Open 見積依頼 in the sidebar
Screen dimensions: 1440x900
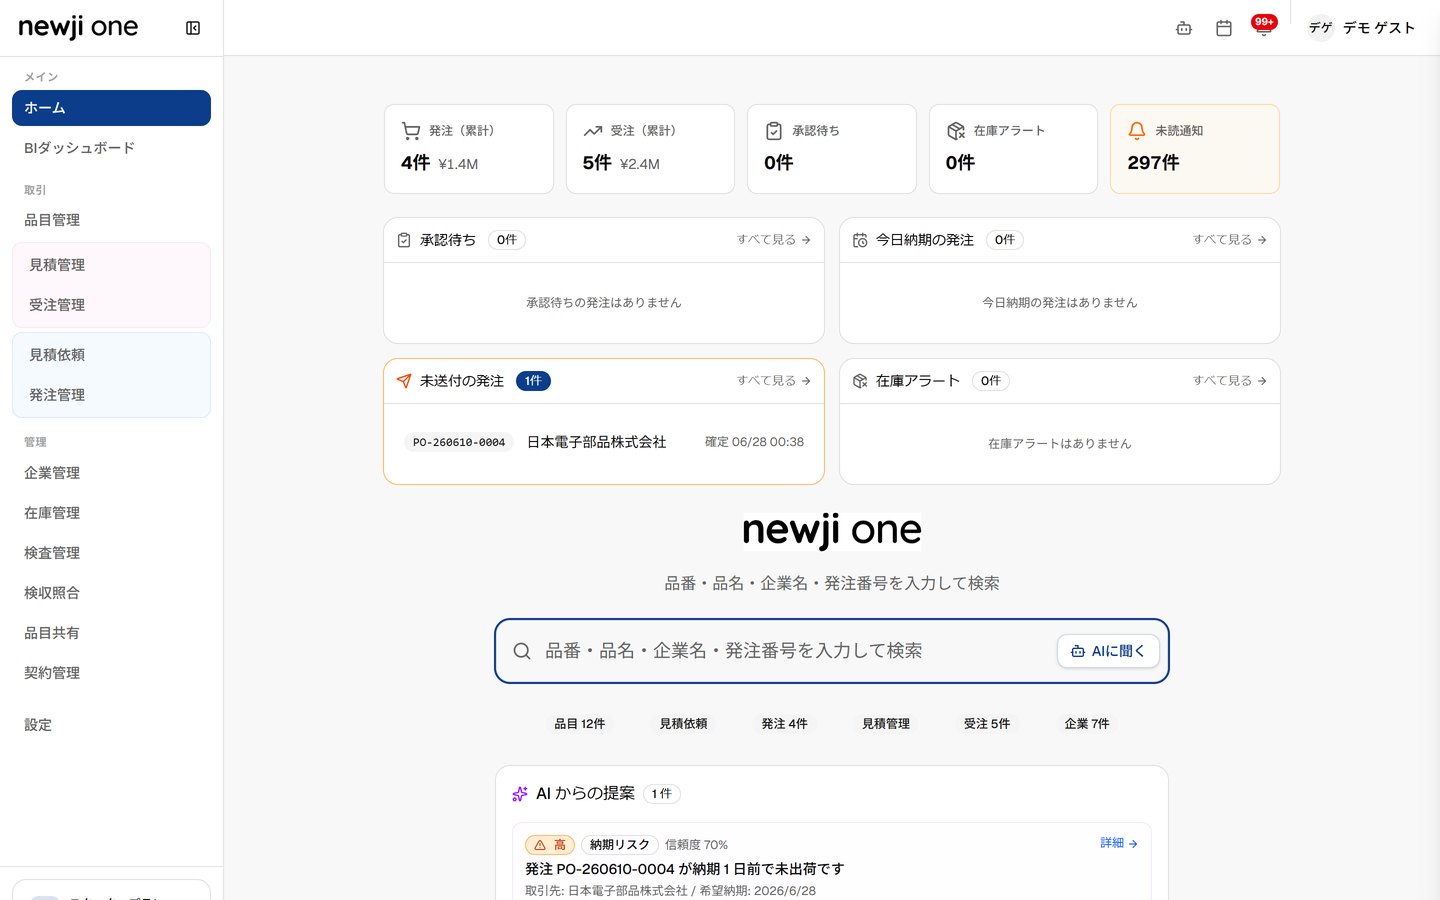coord(111,355)
